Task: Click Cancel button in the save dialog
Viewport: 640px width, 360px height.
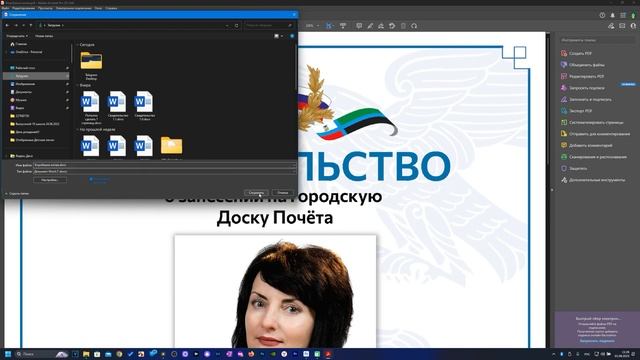Action: coord(282,193)
